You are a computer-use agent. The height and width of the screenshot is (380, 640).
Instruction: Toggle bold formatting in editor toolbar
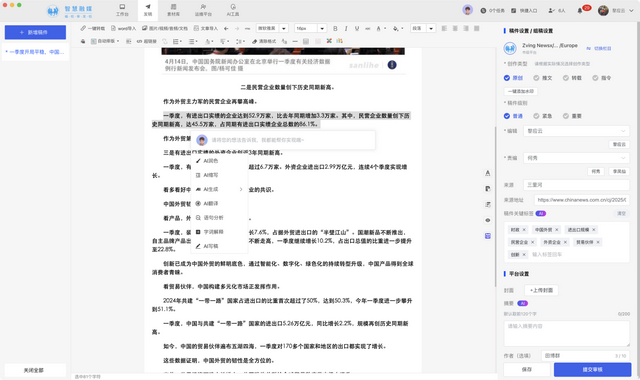point(335,29)
